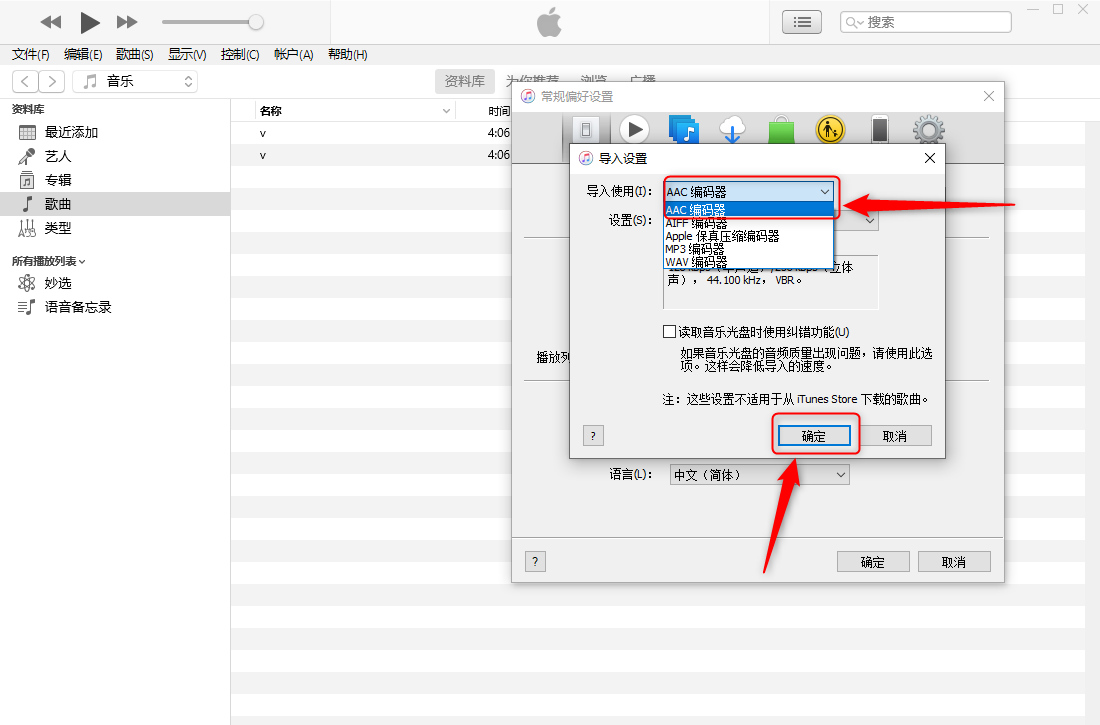Choose Apple 保真压缩编码器 from the list

tap(749, 237)
